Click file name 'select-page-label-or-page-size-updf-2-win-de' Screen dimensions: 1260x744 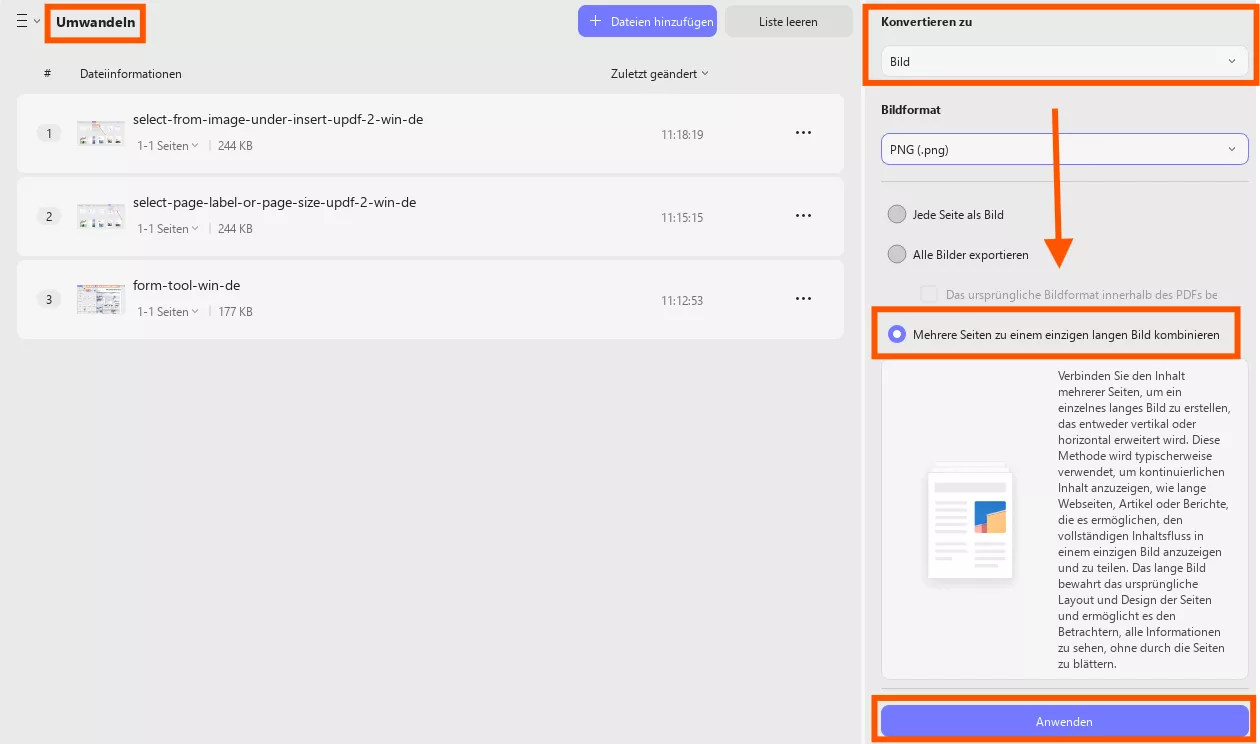274,202
